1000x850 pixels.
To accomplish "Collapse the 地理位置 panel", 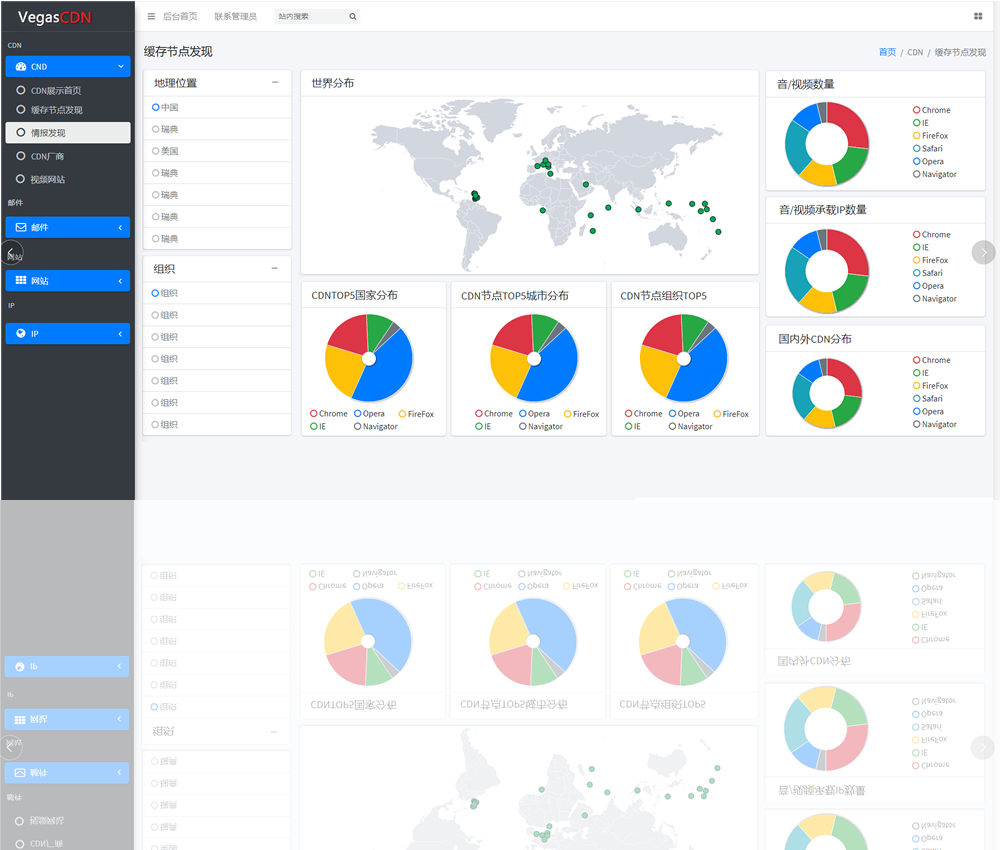I will tap(275, 83).
